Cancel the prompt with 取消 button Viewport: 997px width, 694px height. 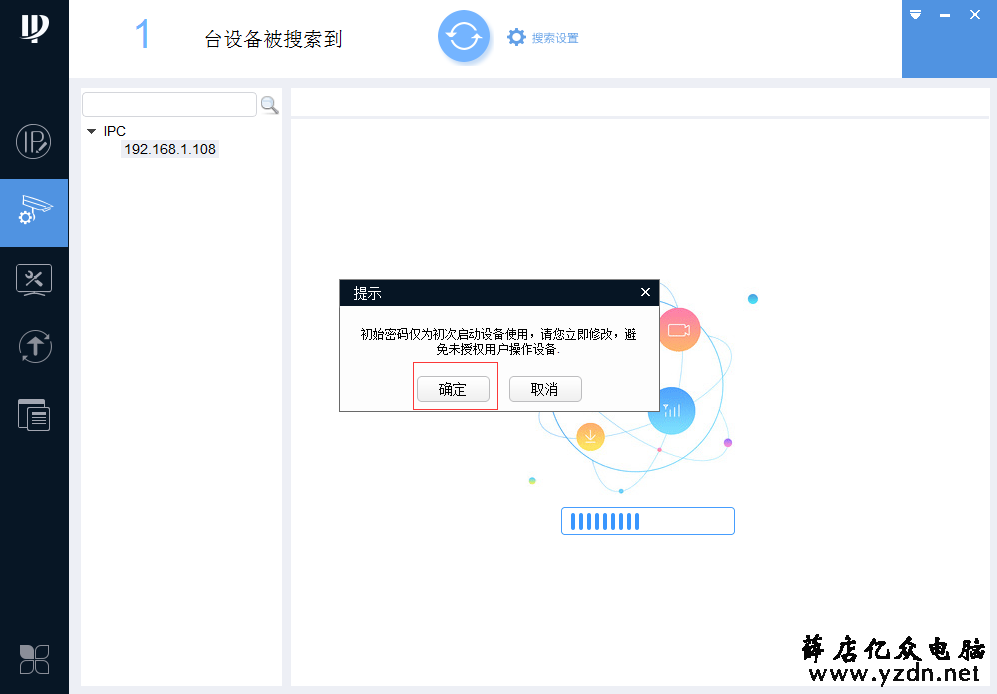(545, 389)
